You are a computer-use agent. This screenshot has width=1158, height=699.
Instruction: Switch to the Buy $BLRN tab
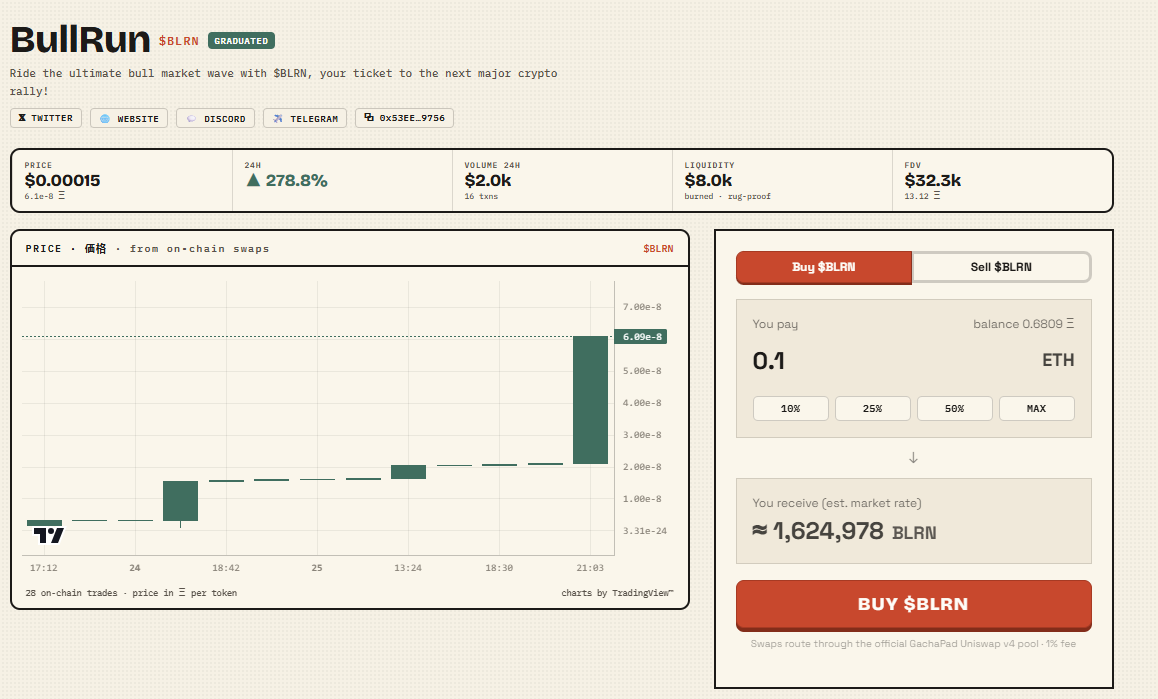point(823,267)
